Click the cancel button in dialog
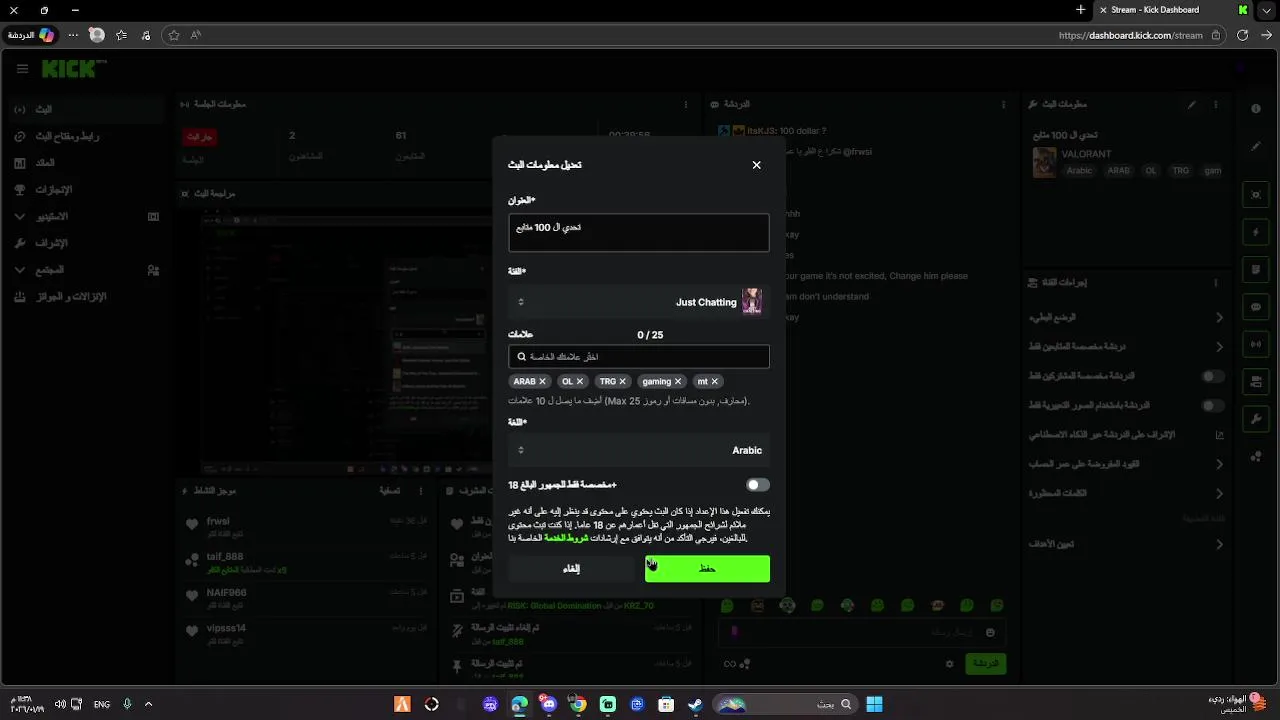The width and height of the screenshot is (1280, 720). (x=571, y=568)
